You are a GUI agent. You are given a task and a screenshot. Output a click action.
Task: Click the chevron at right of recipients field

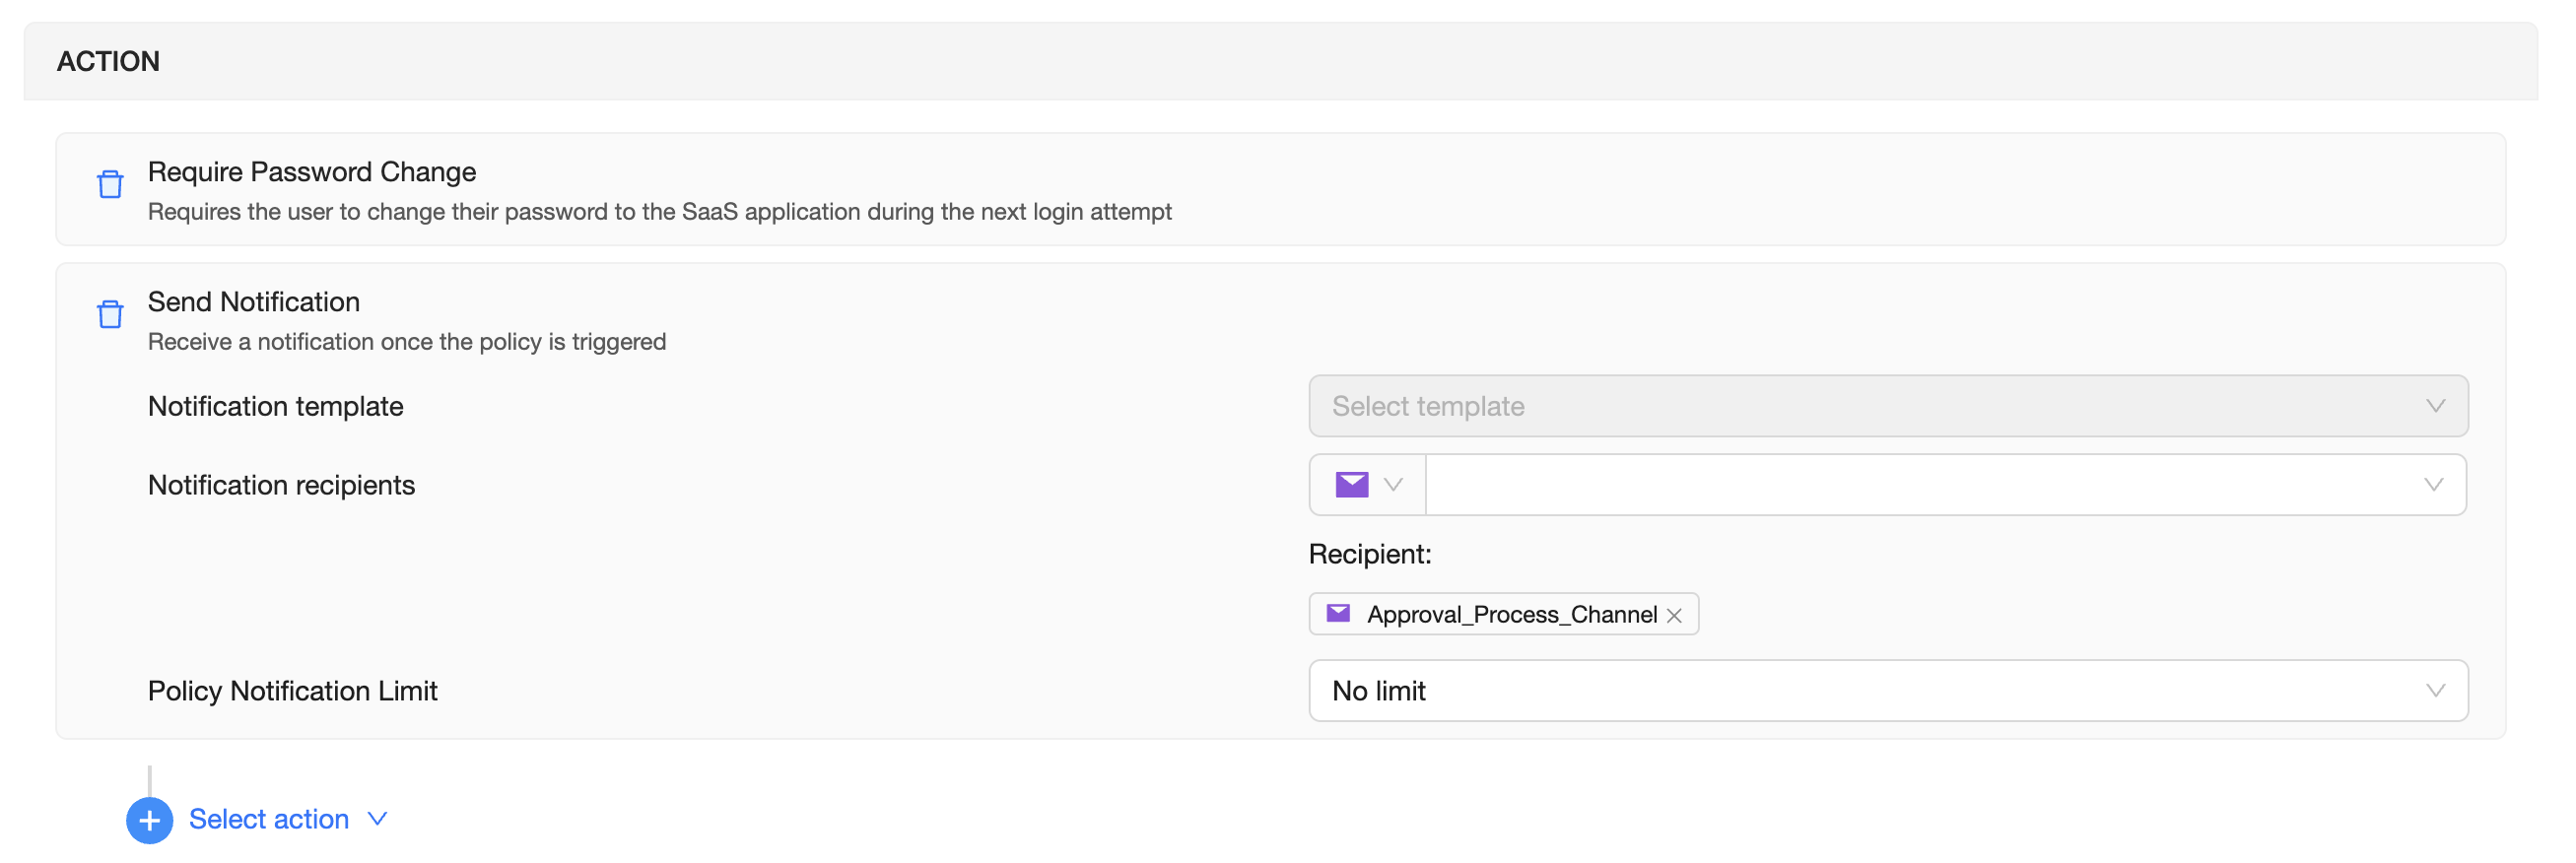[x=2433, y=485]
